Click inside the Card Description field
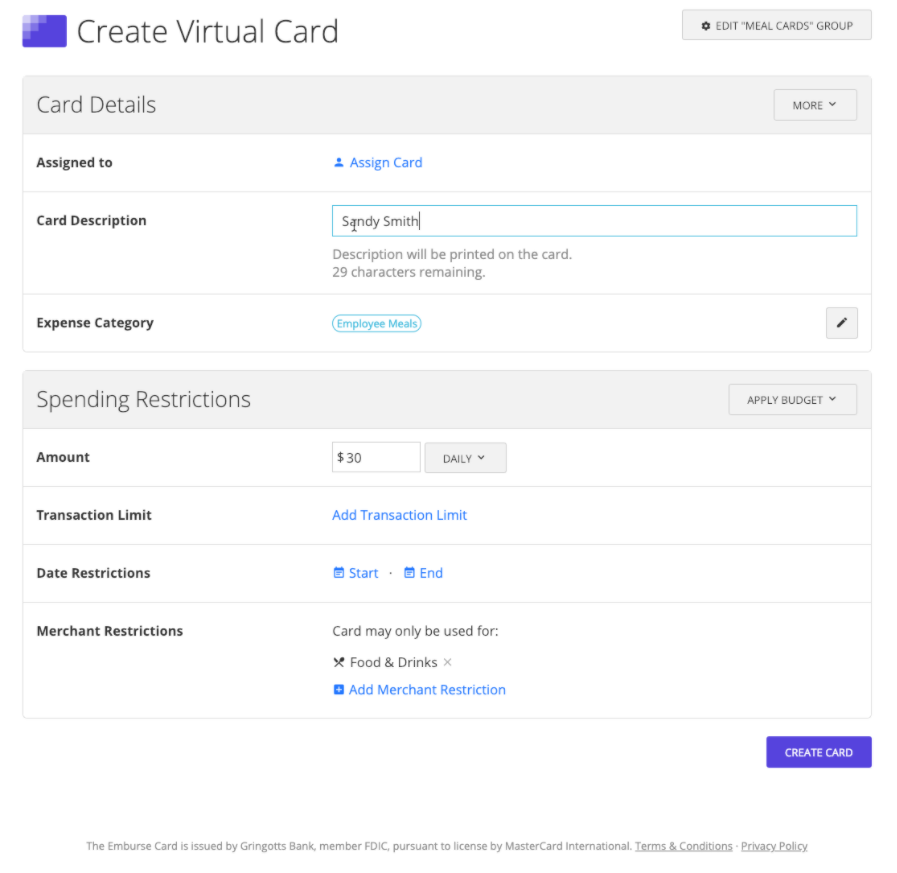Viewport: 897px width, 873px height. [x=594, y=220]
